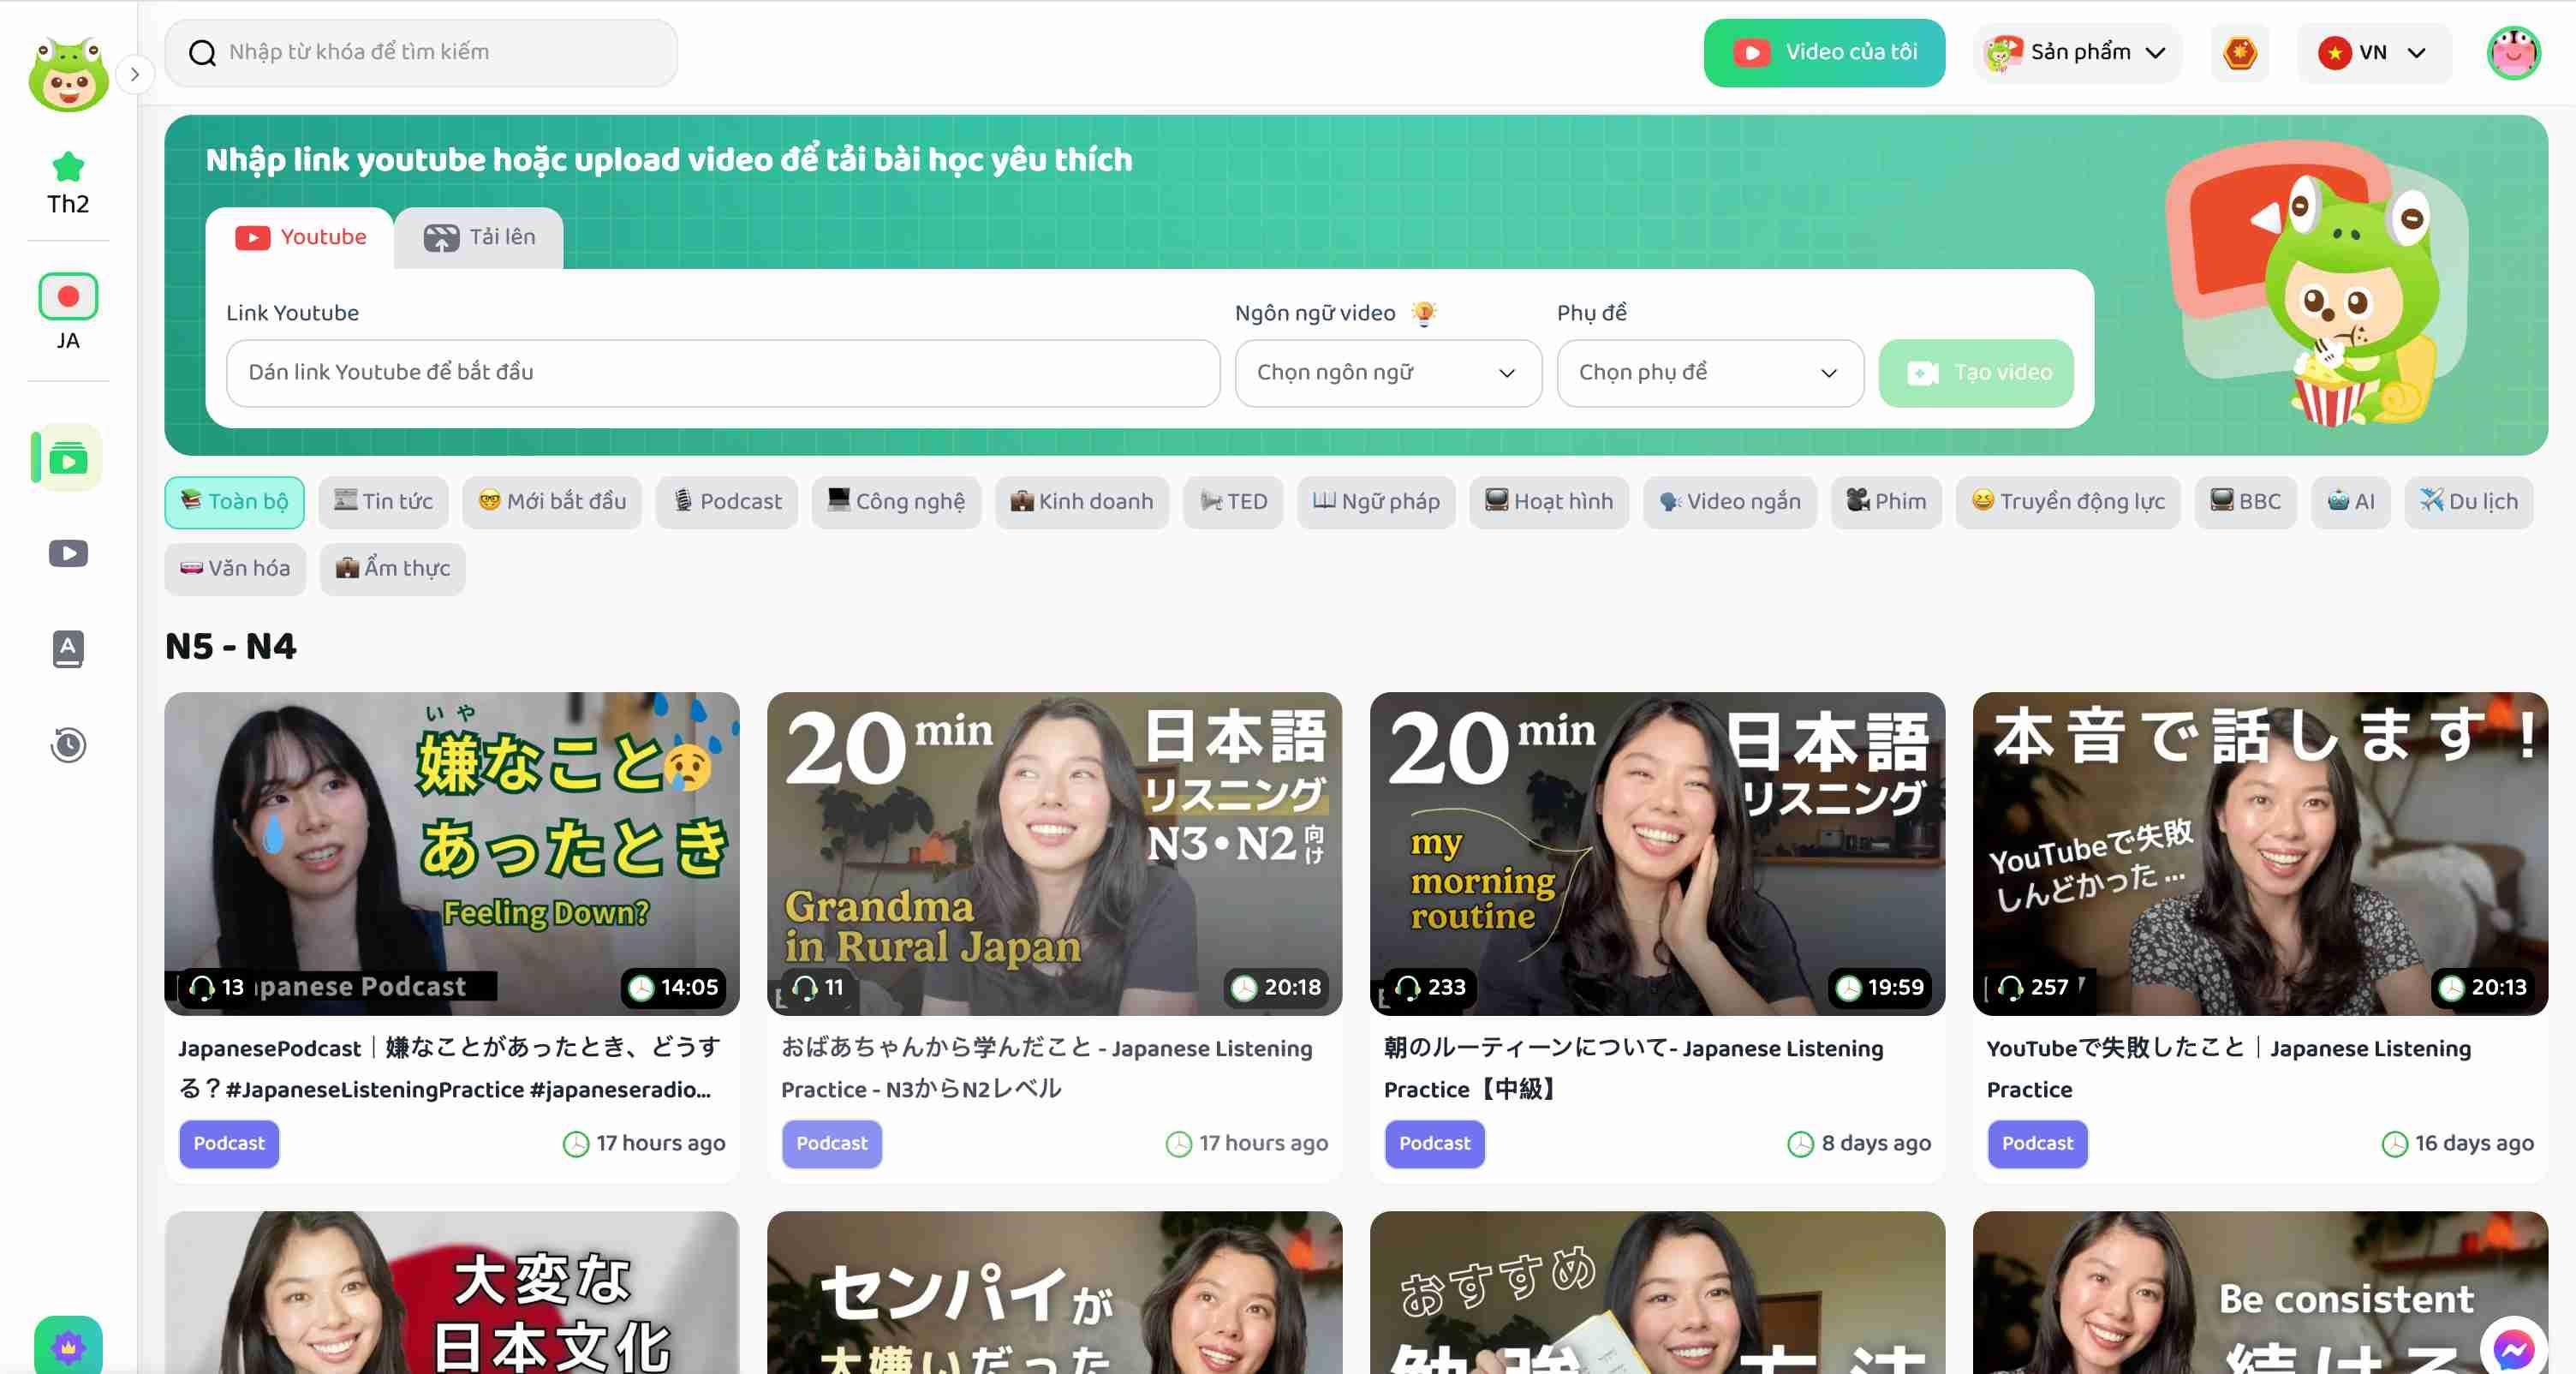2576x1374 pixels.
Task: Filter by Du lịch category
Action: tap(2469, 502)
